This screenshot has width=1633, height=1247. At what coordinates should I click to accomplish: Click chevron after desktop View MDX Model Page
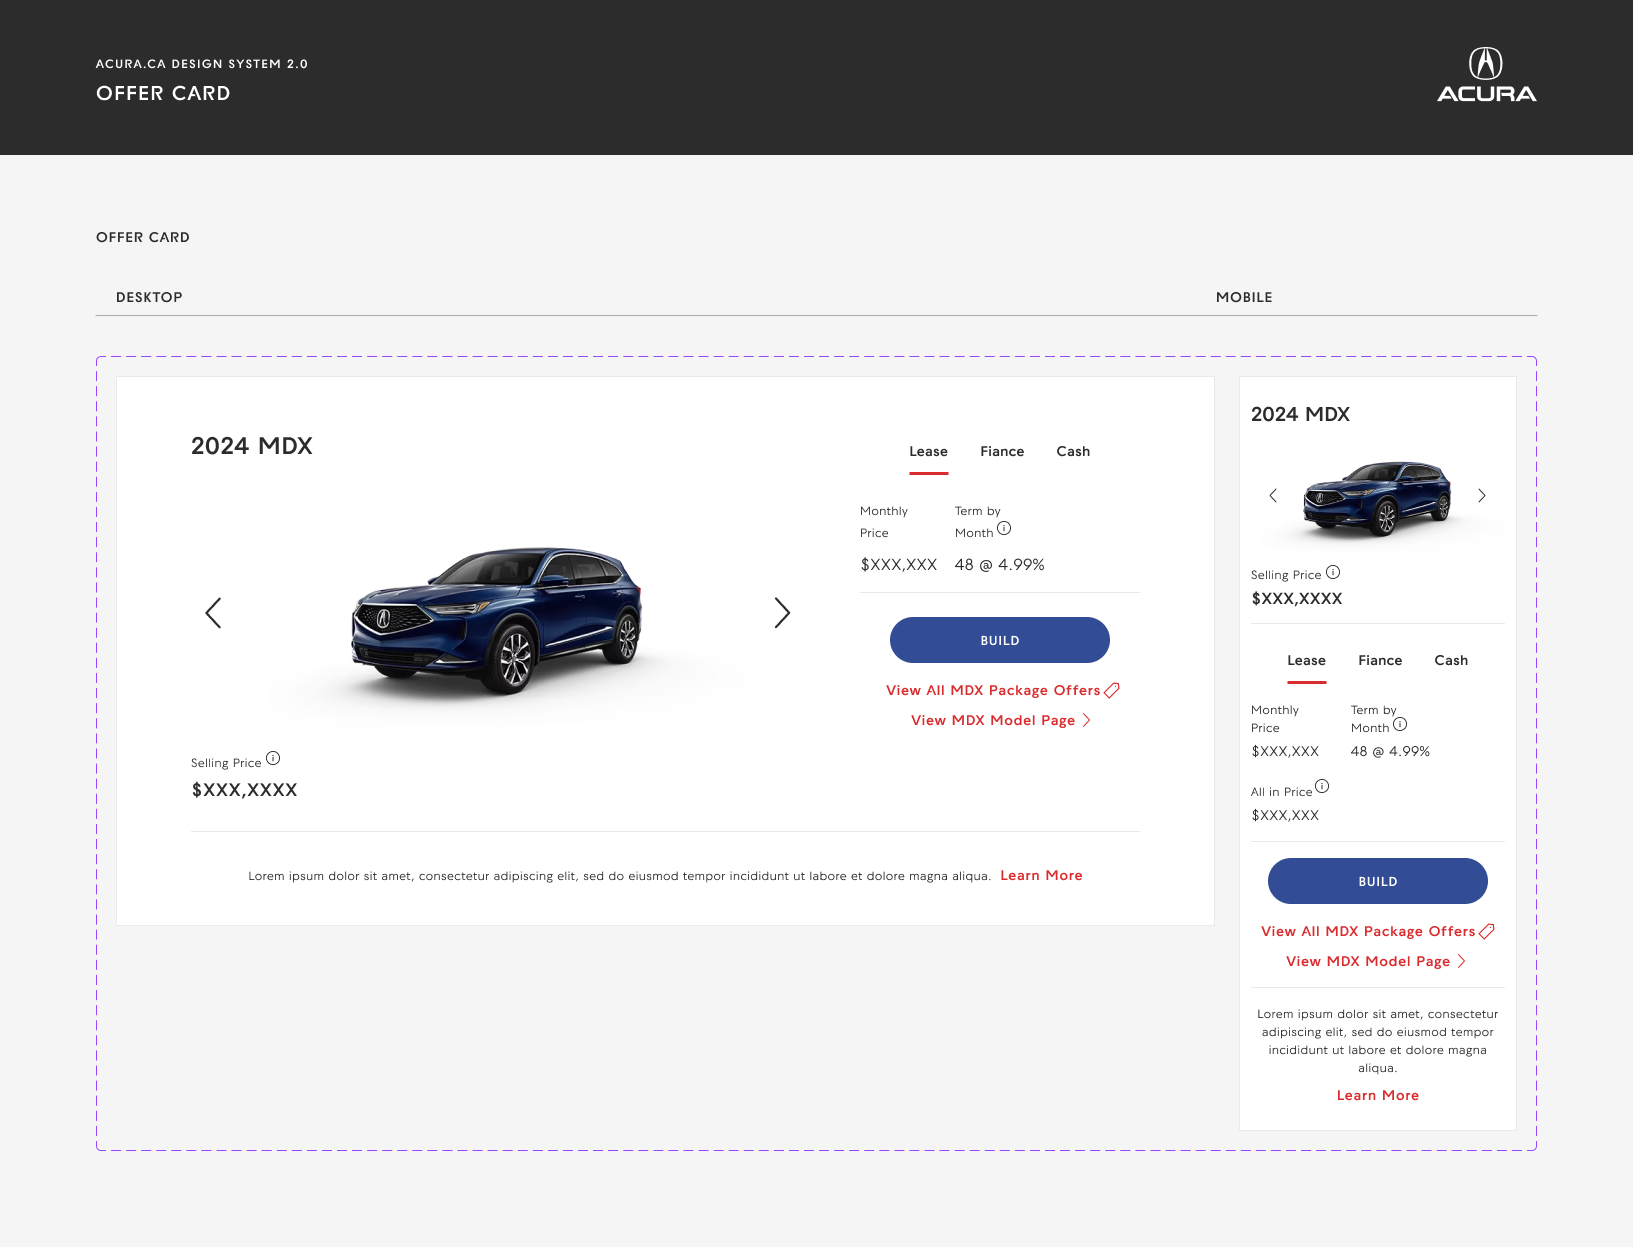pyautogui.click(x=1087, y=720)
